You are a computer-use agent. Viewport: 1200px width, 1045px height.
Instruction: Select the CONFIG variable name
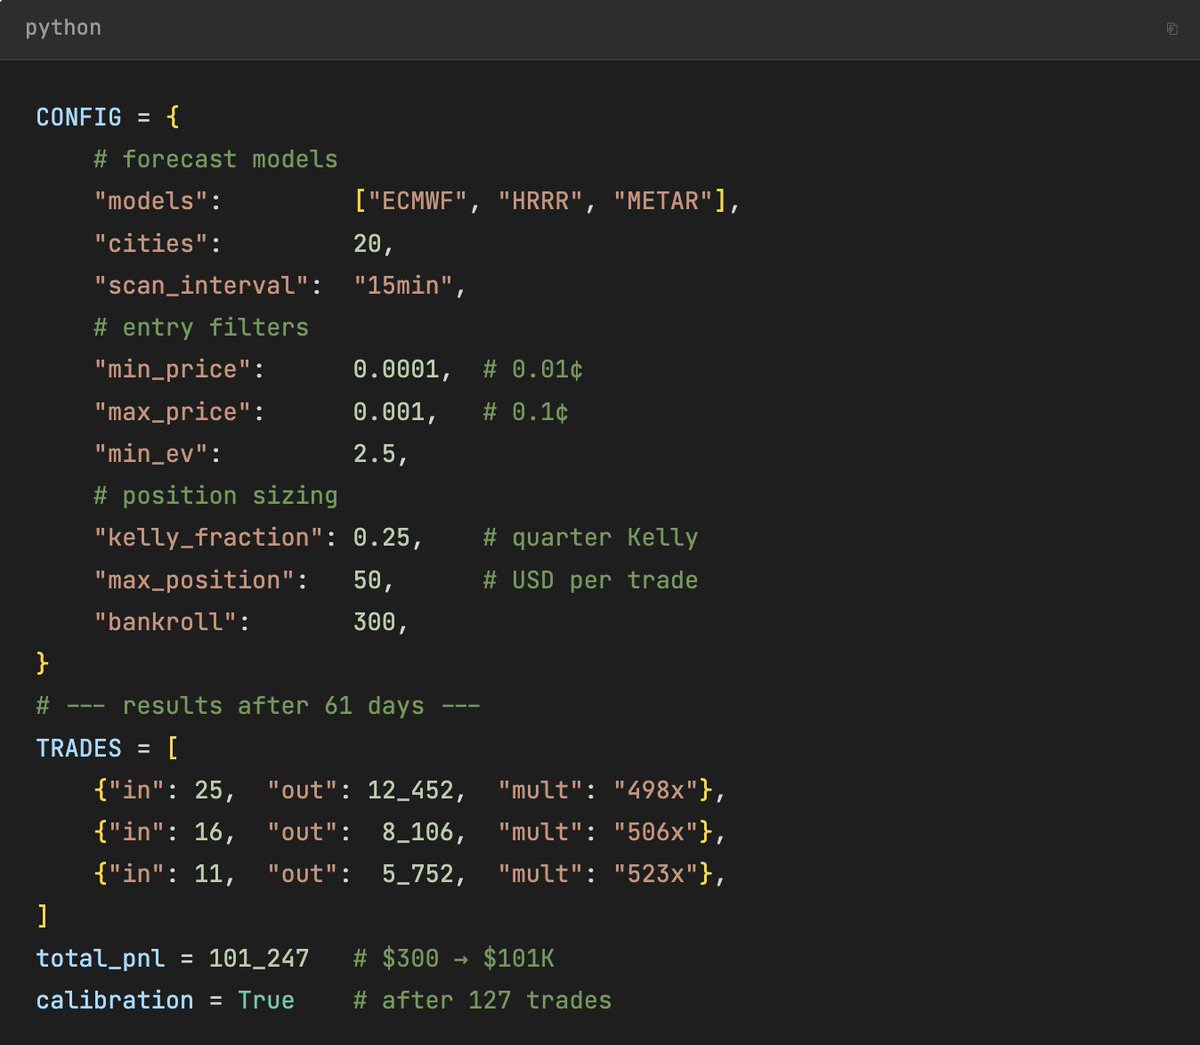(x=78, y=117)
